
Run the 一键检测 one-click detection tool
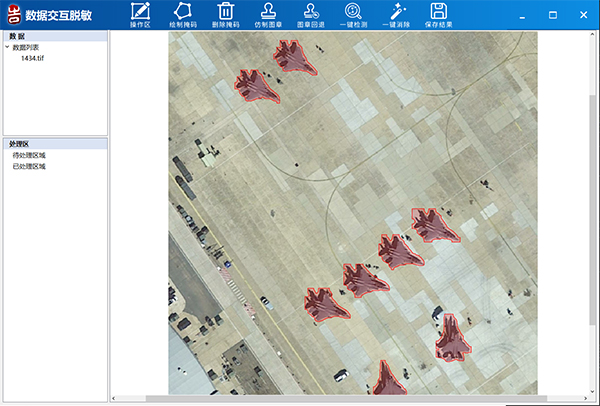coord(352,14)
